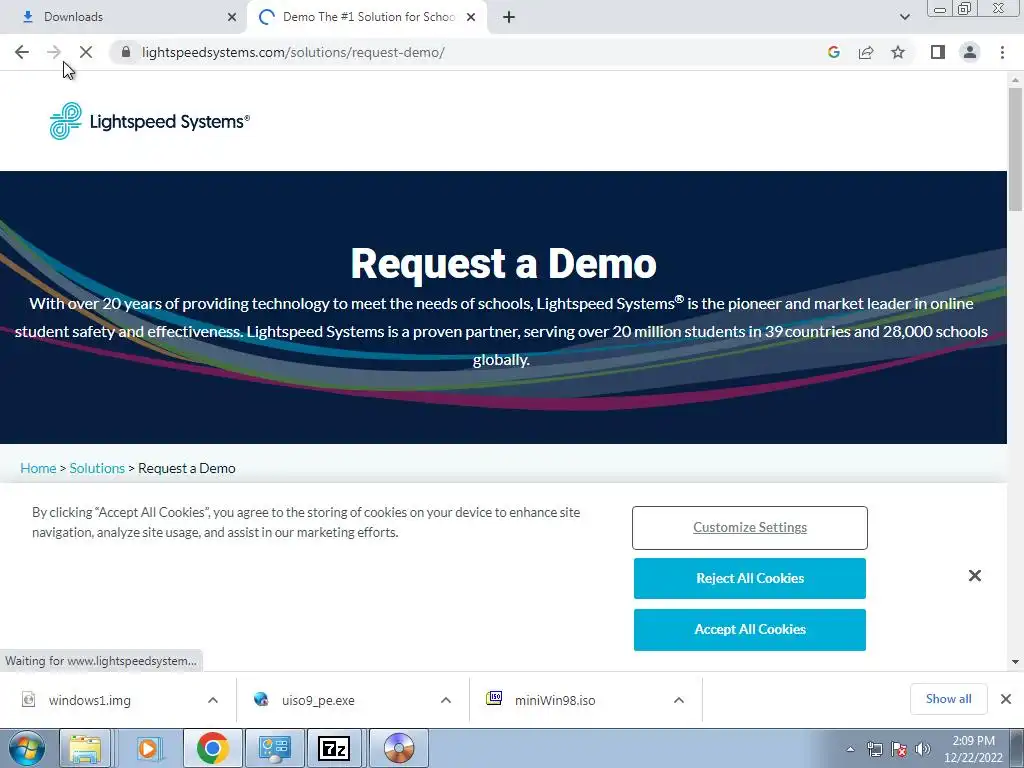
Task: Expand options for miniWin98.iso download
Action: click(679, 700)
